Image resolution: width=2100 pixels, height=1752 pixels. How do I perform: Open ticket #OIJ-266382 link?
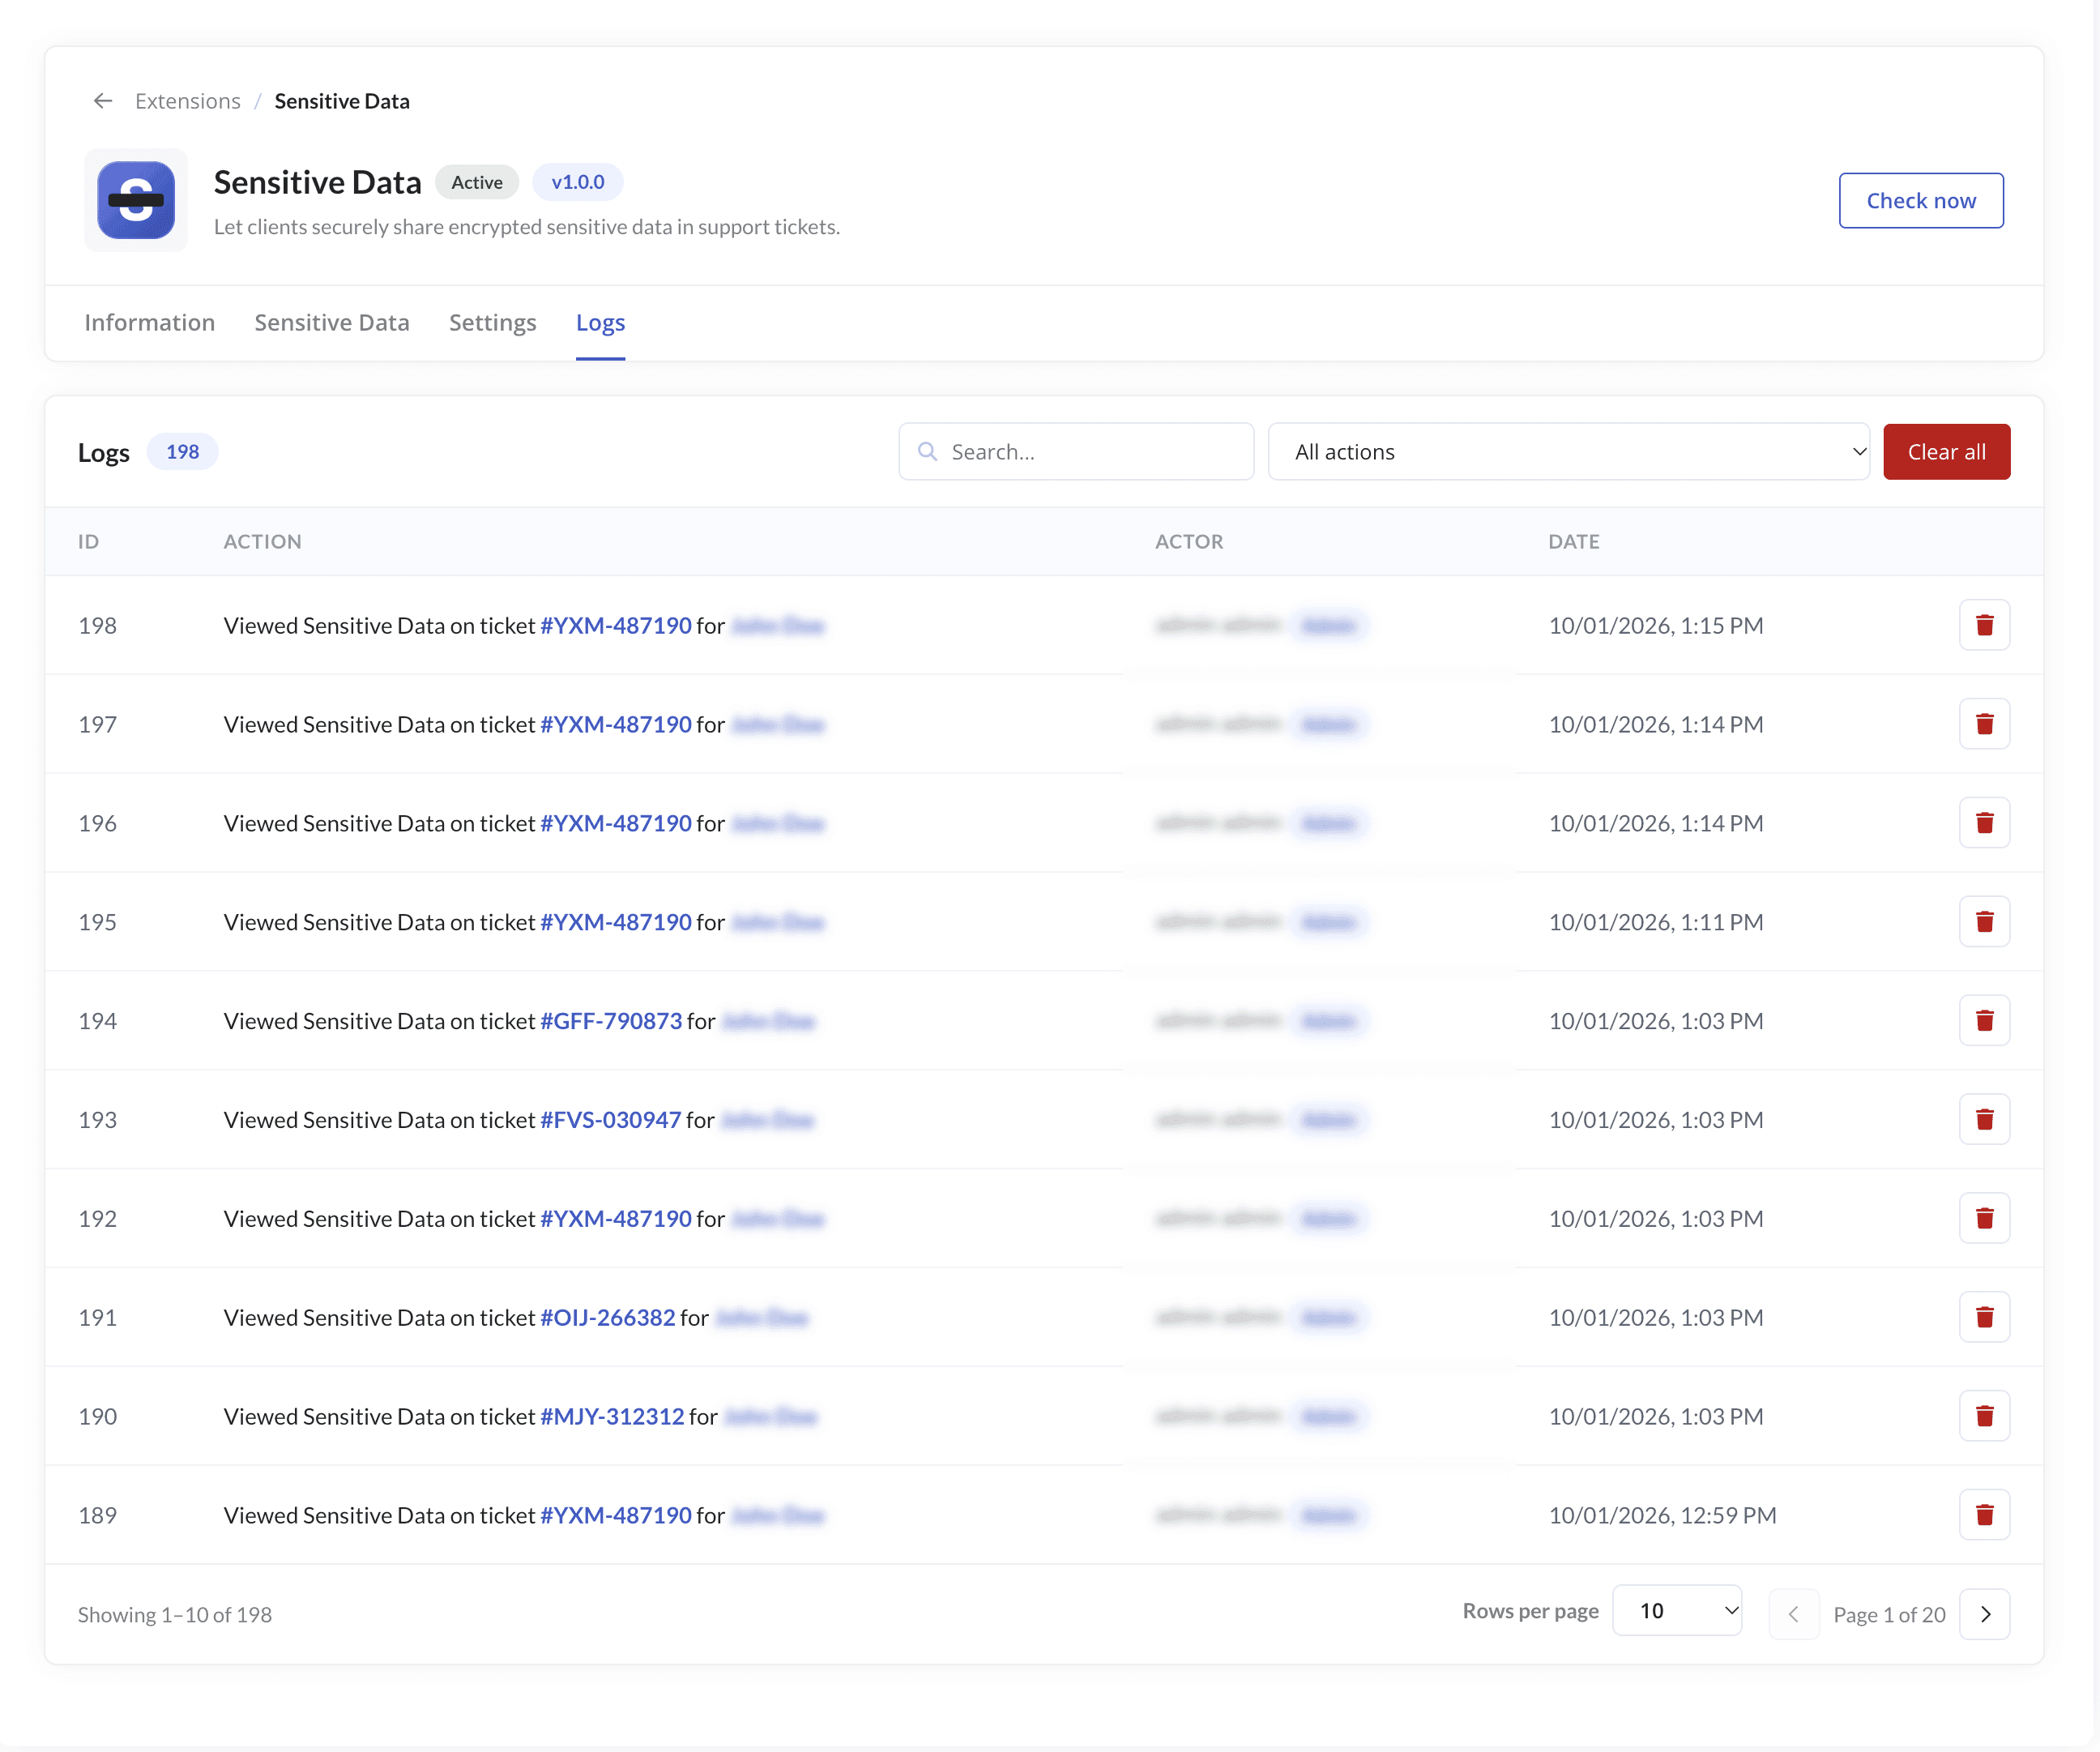pyautogui.click(x=608, y=1319)
